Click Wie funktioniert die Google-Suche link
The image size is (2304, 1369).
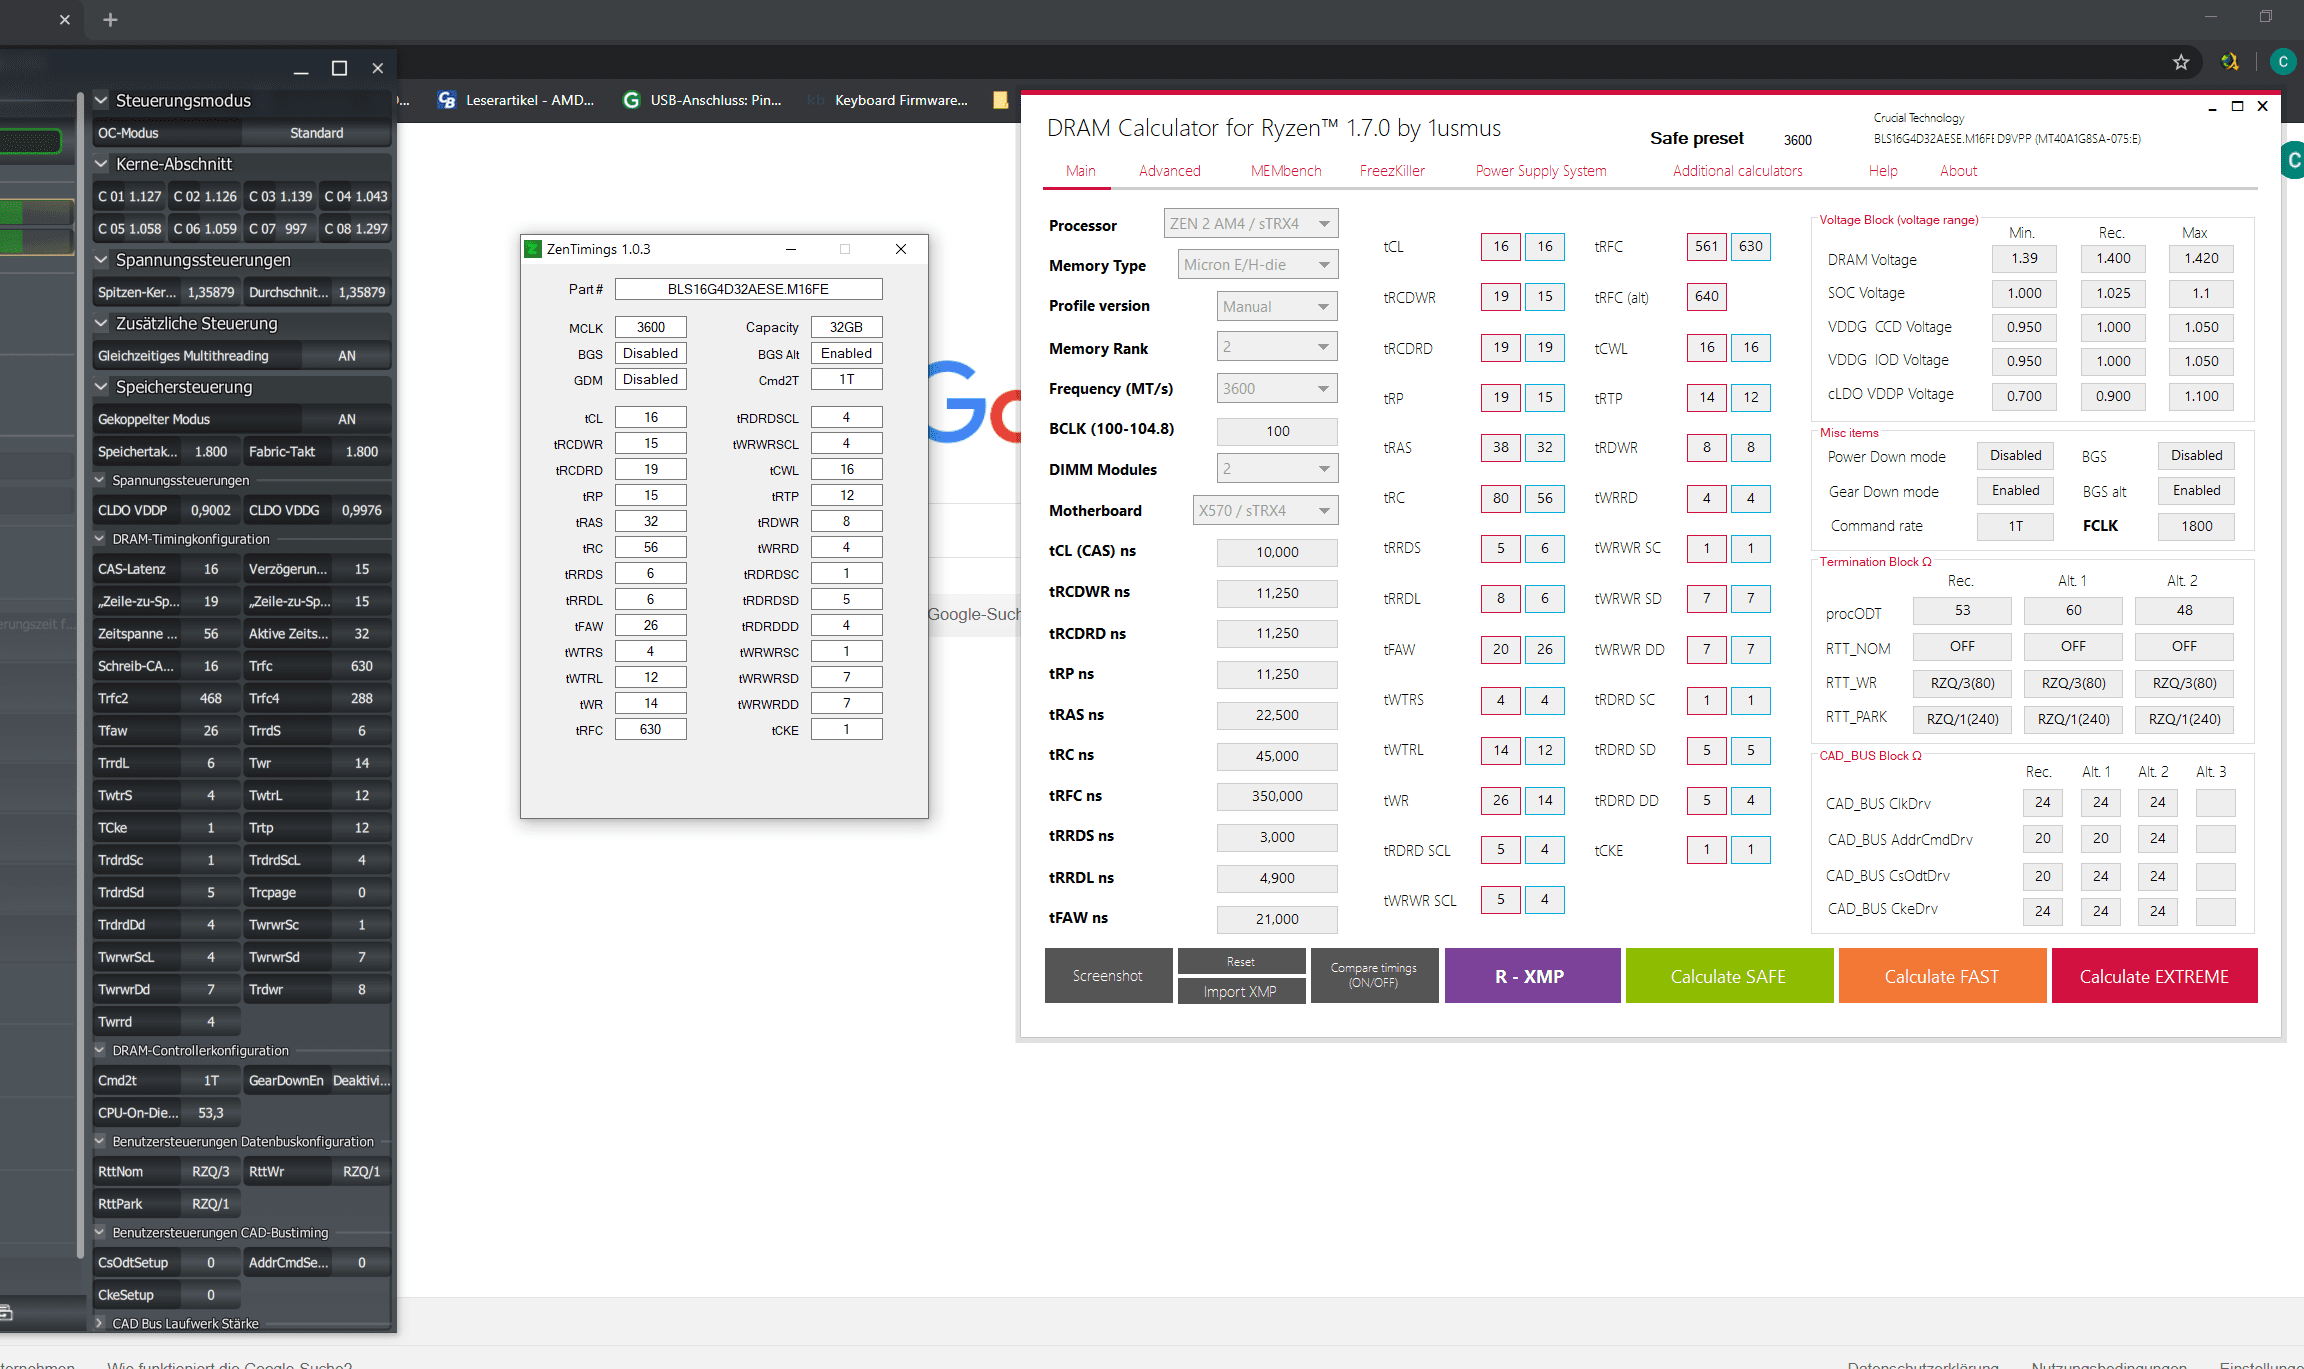[230, 1364]
